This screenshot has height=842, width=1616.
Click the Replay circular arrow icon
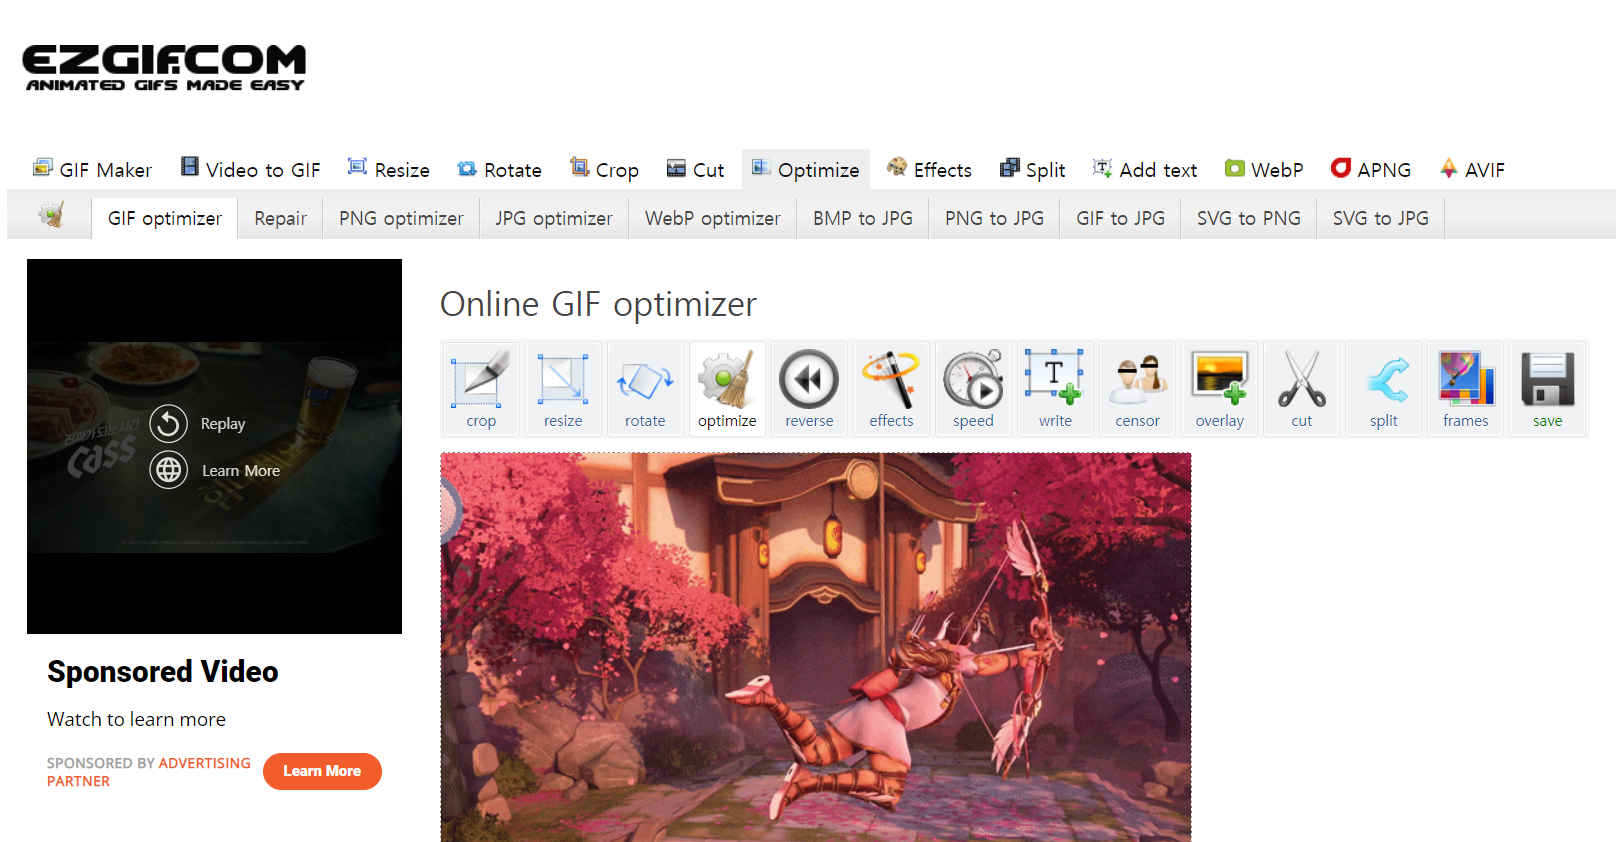coord(169,424)
